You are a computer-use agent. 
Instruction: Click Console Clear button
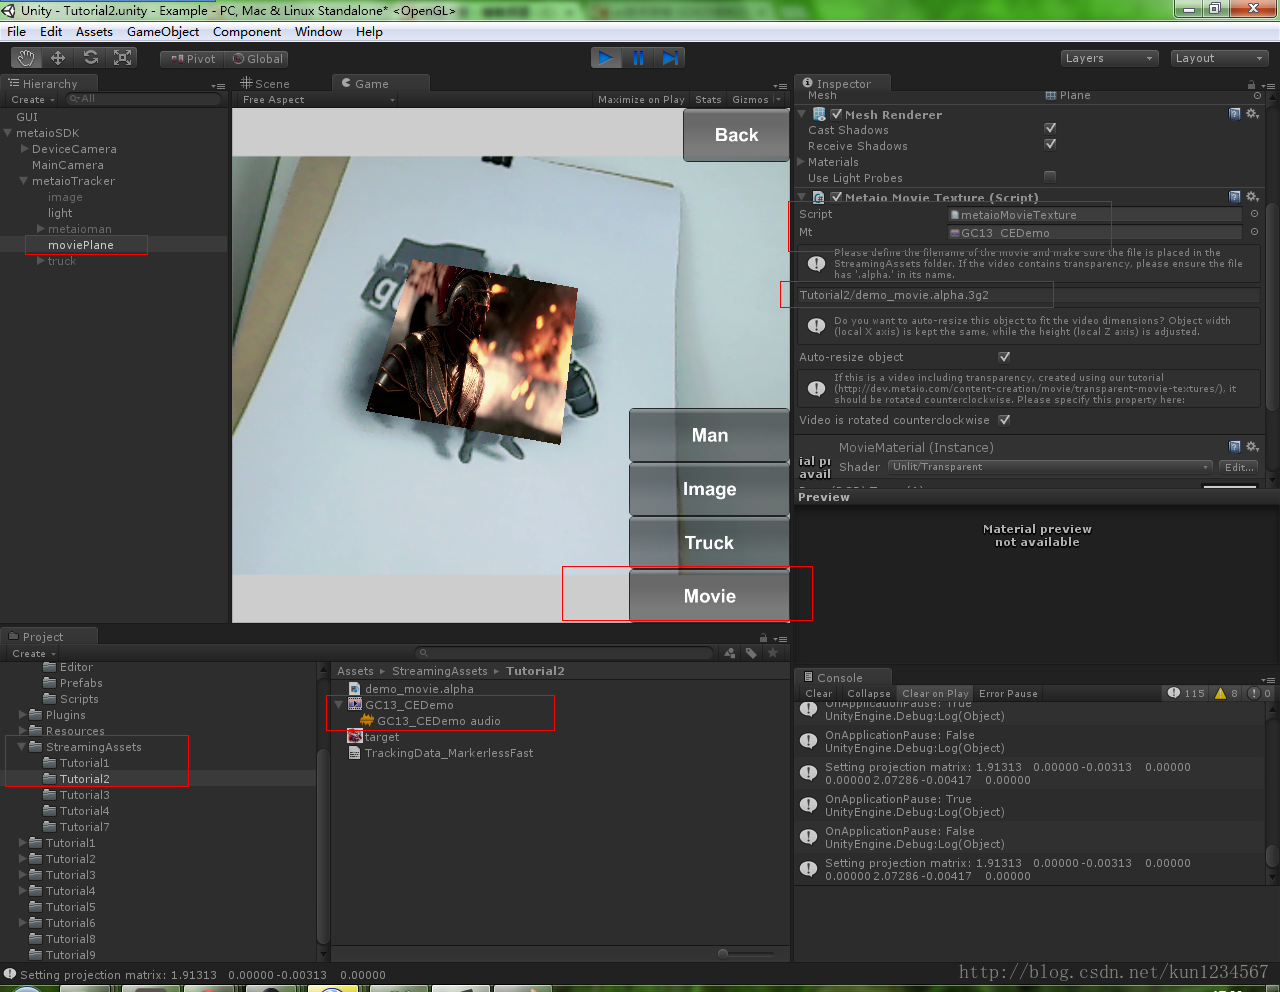[x=818, y=693]
